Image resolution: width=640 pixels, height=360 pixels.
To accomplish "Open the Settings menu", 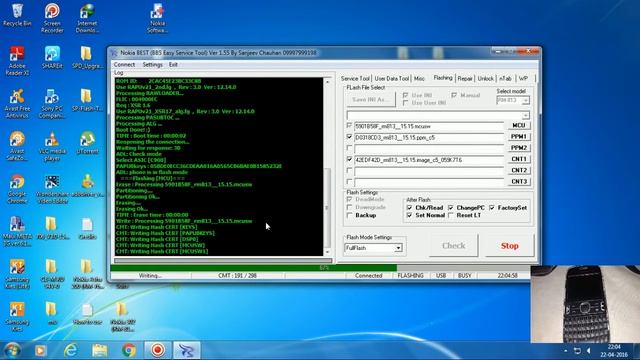I will (x=153, y=64).
